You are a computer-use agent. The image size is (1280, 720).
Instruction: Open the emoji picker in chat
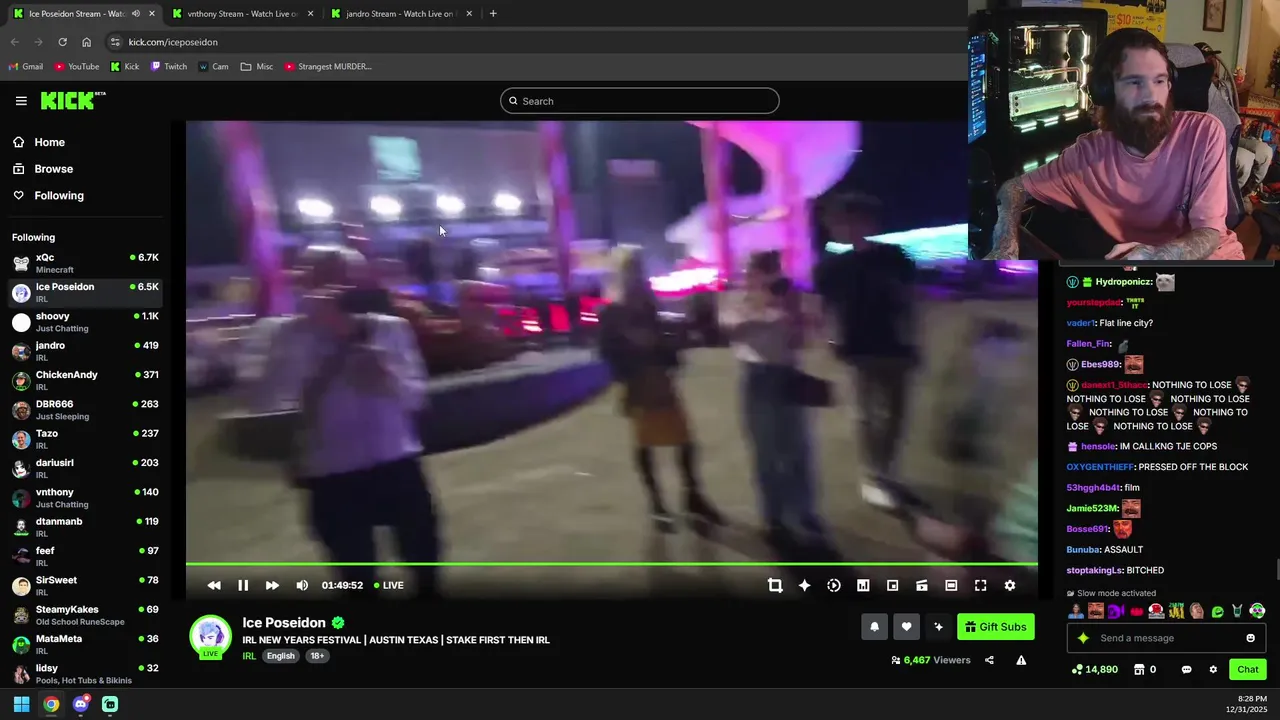click(x=1250, y=638)
